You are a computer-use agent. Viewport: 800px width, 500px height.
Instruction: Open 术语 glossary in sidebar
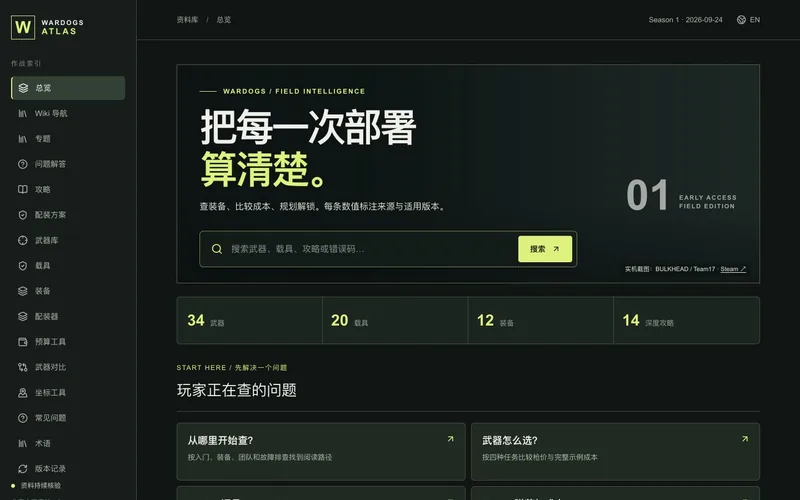pyautogui.click(x=68, y=443)
